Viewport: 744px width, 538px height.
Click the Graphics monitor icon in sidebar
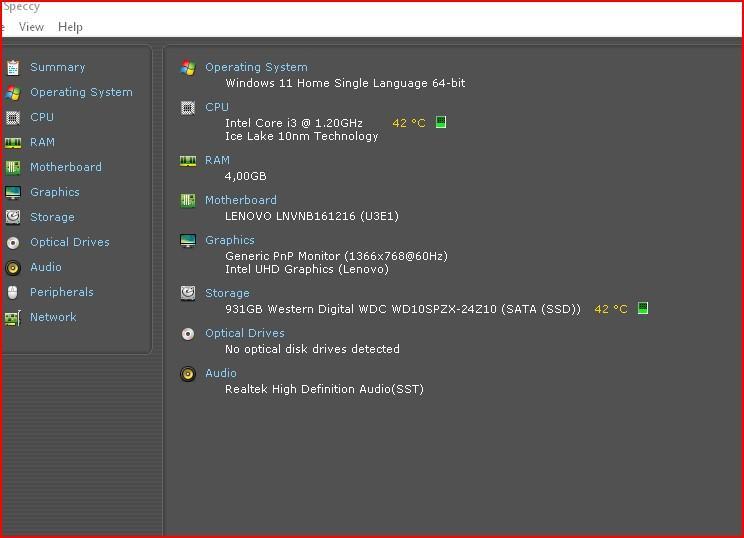click(13, 193)
